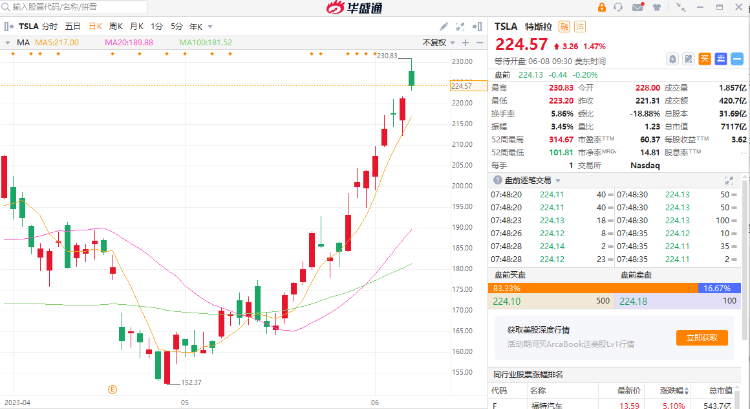
Task: Open the 不复权 adjustment dropdown
Action: [439, 43]
